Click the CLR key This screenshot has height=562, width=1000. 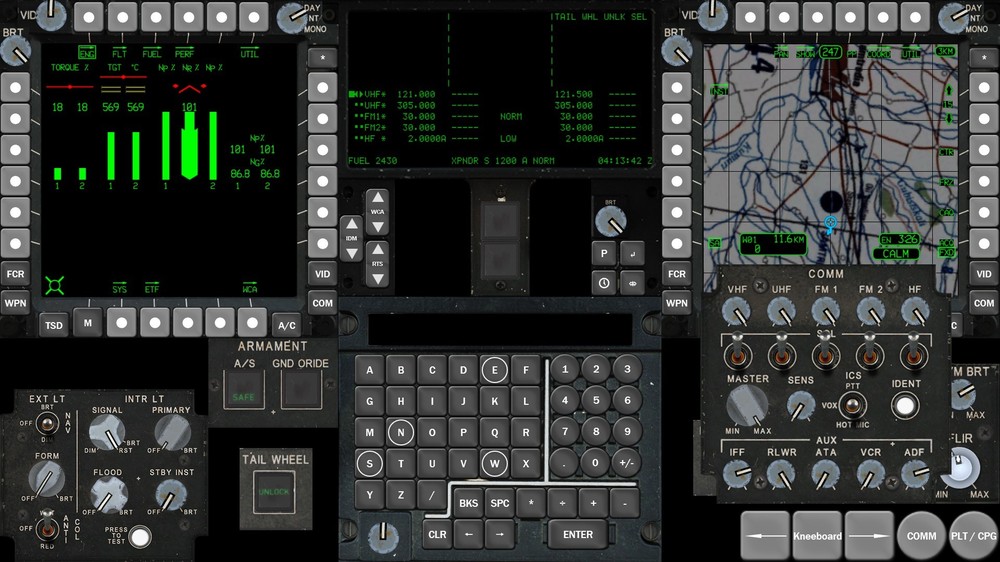437,535
